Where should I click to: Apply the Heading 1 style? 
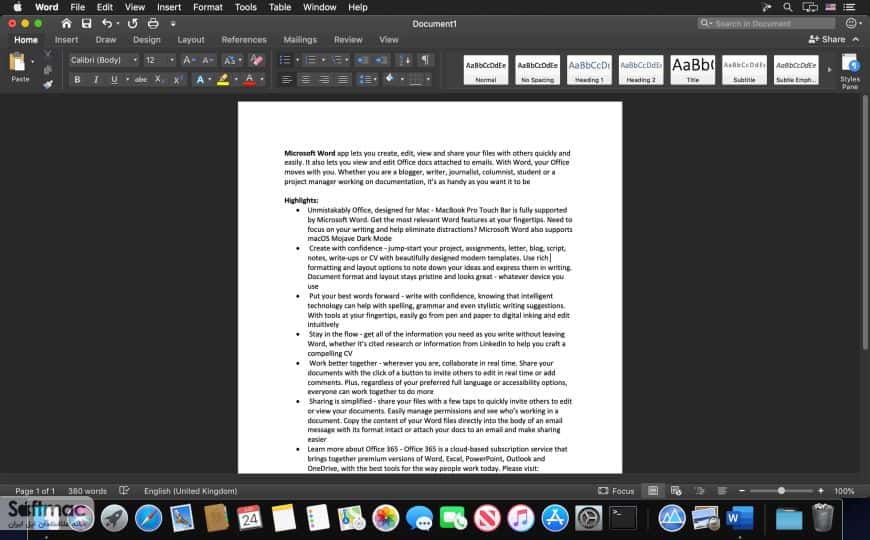(589, 70)
